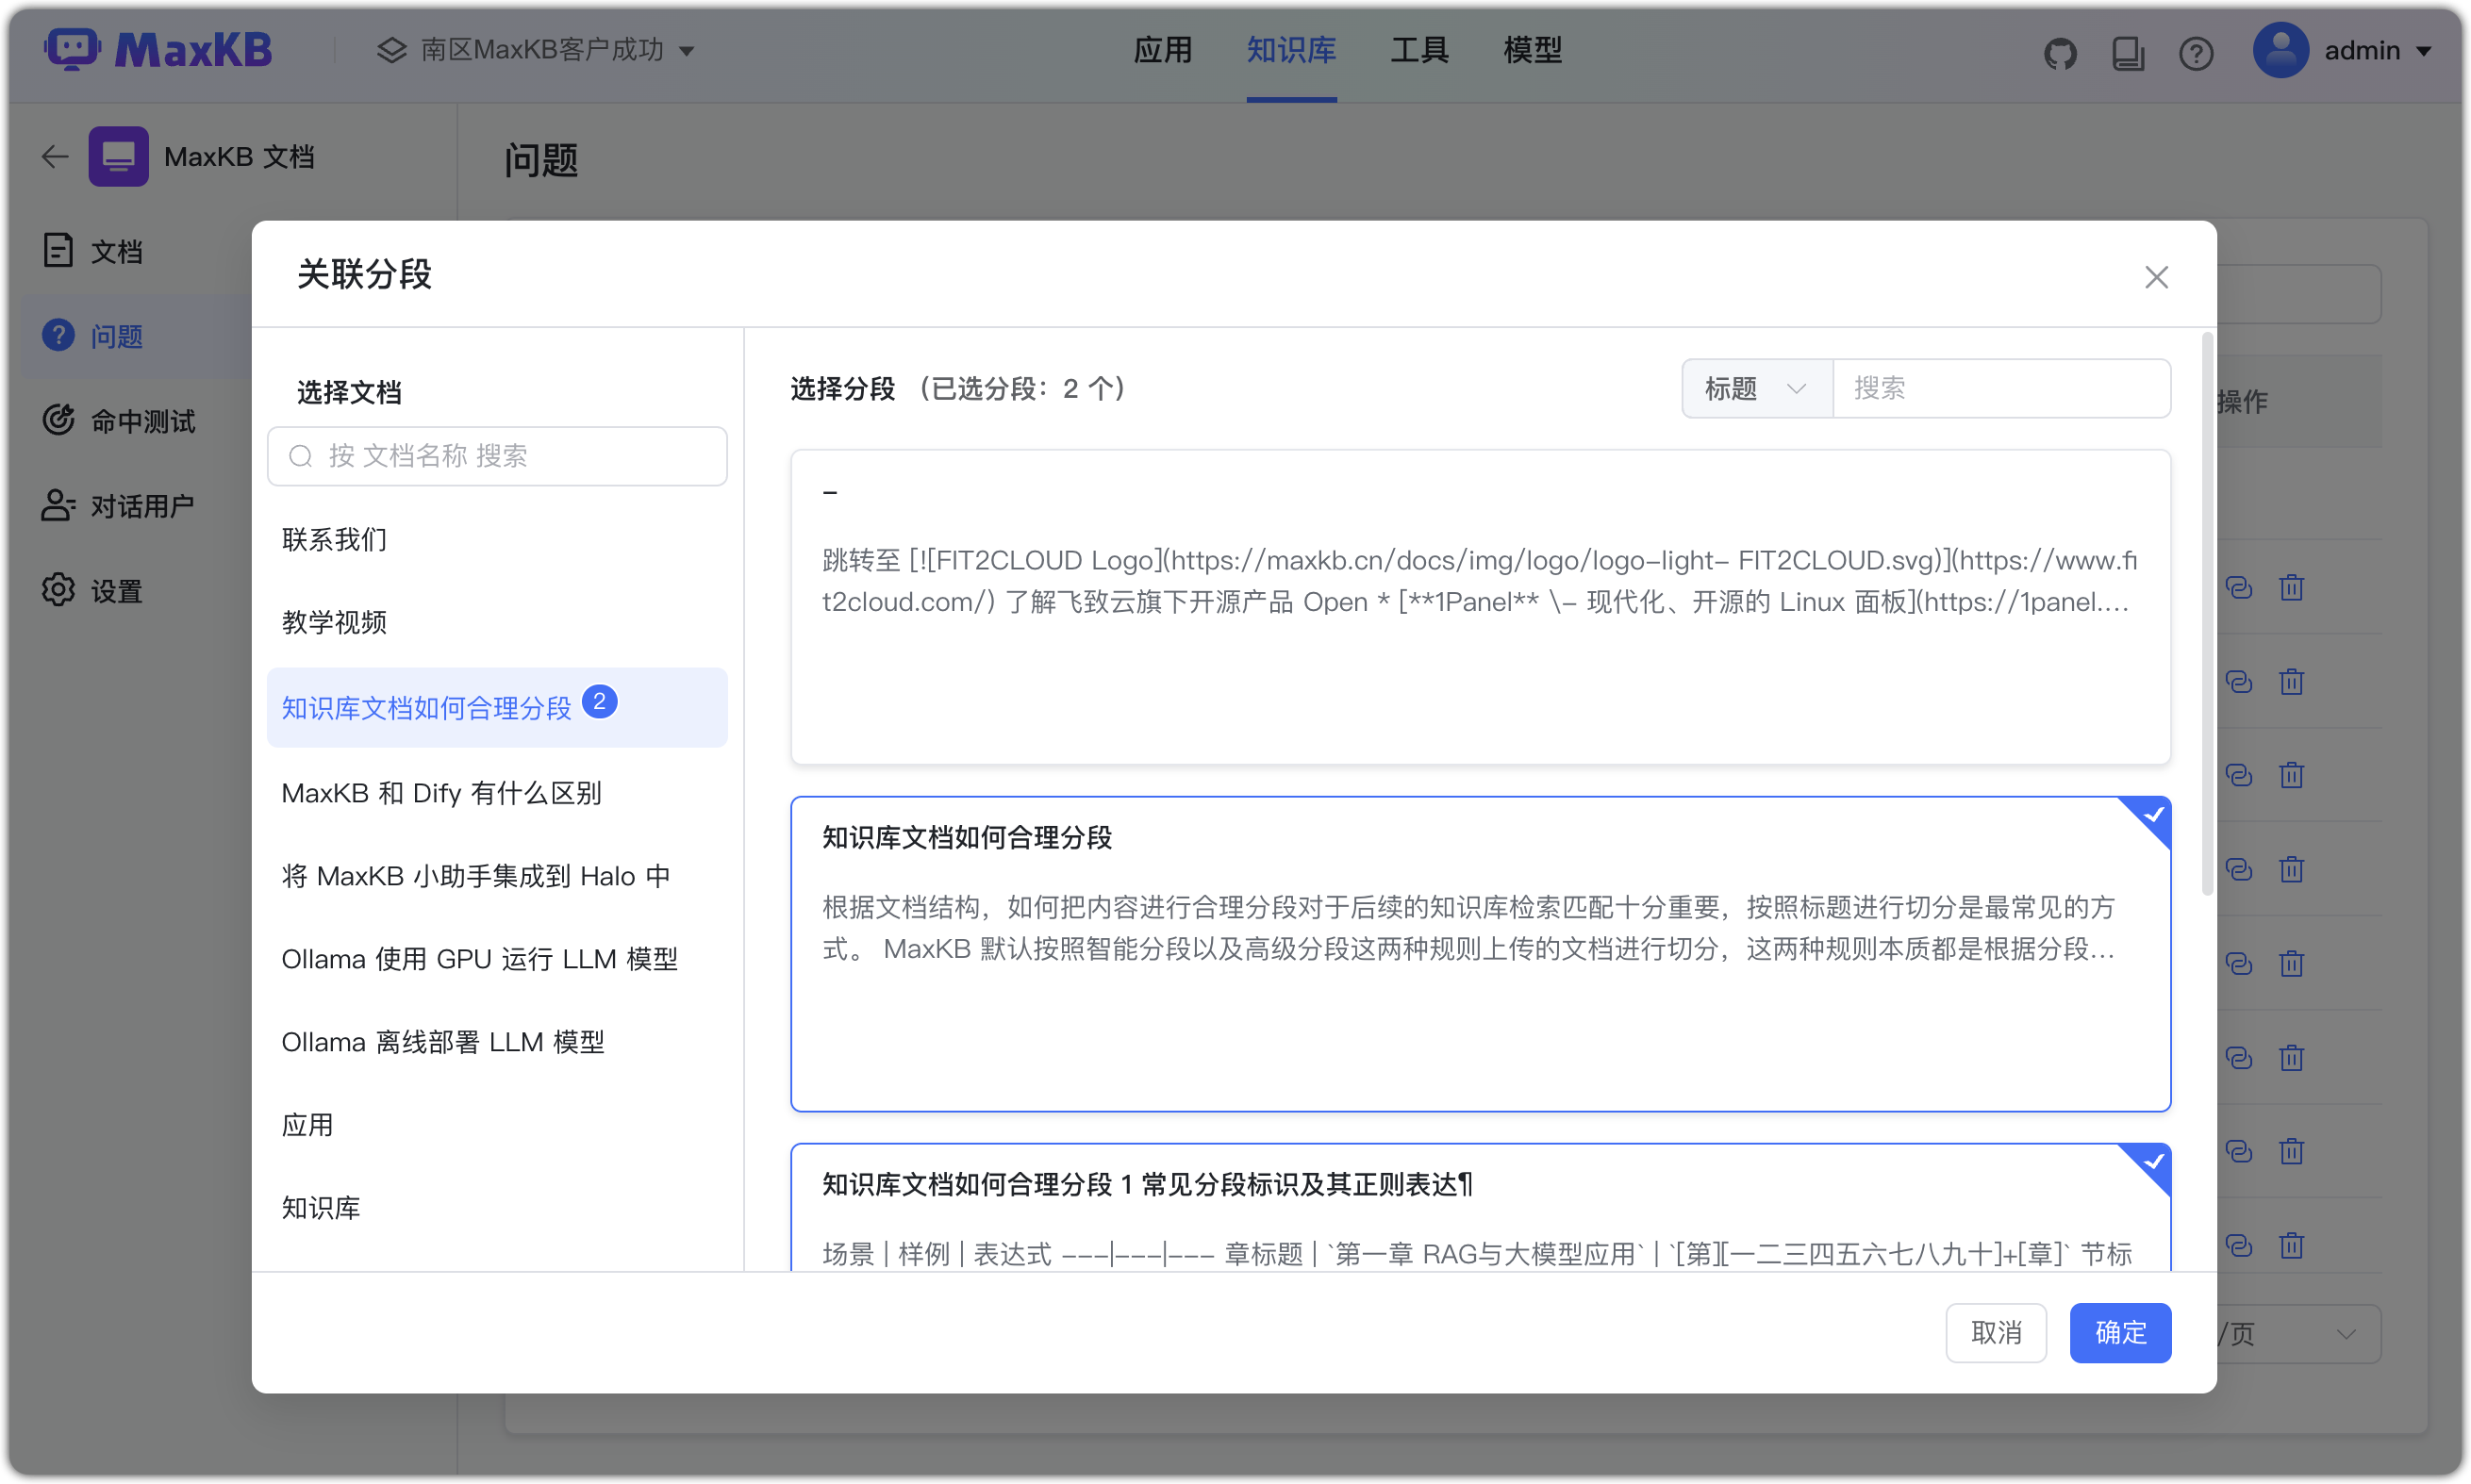Select 将 MaxKB 小助手集成到 Halo 中

tap(497, 876)
